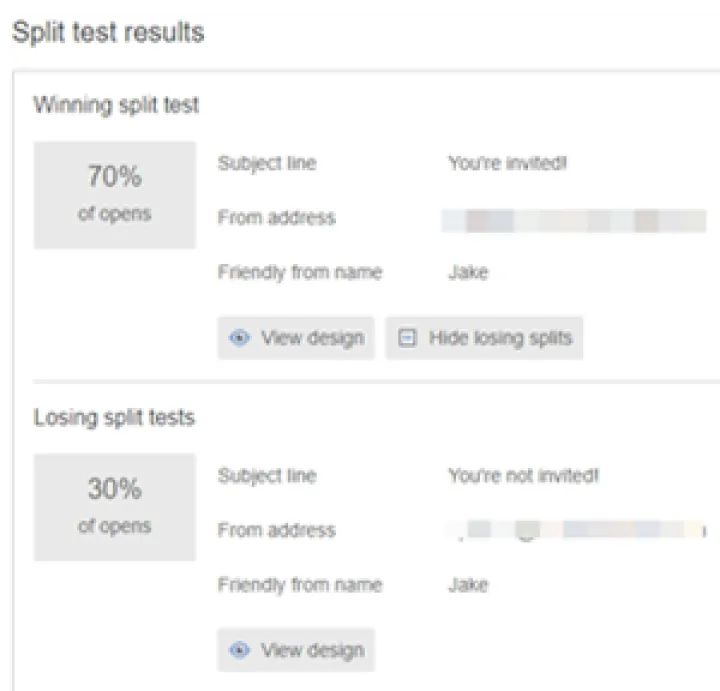Select the 70% of opens box
This screenshot has width=720, height=691.
coord(115,195)
